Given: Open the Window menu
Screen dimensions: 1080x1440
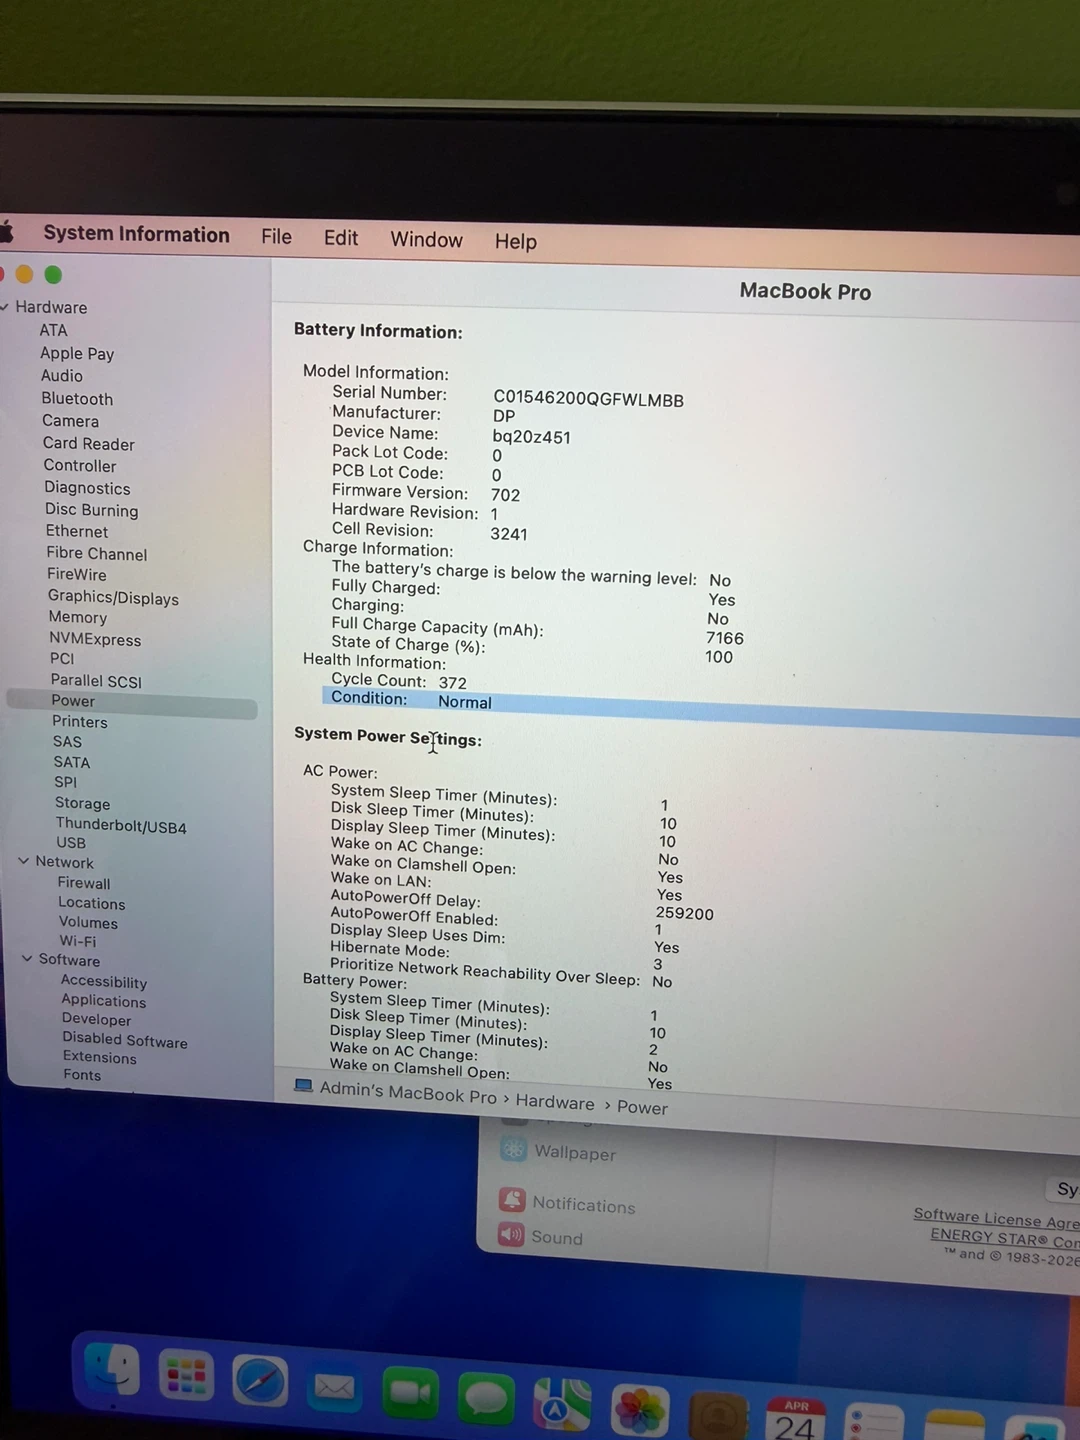Looking at the screenshot, I should pyautogui.click(x=426, y=240).
